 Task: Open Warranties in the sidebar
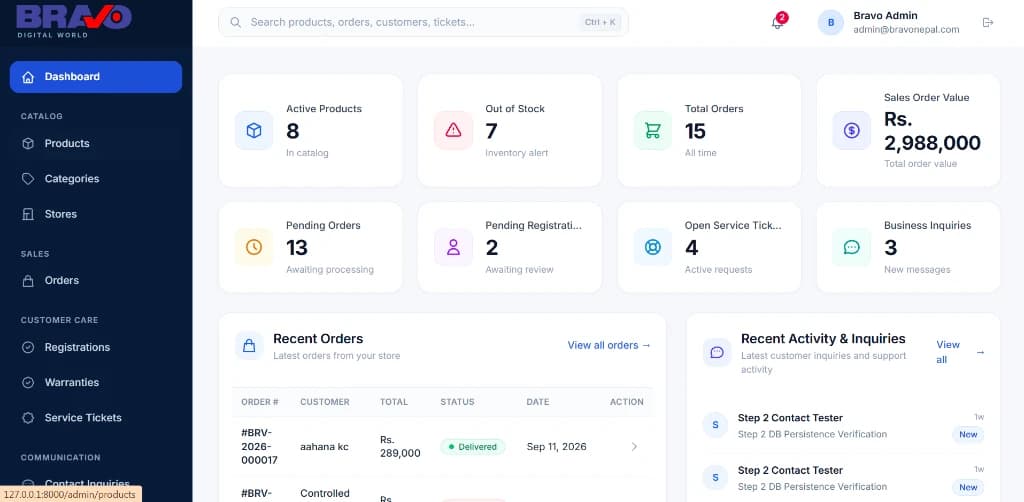point(96,383)
